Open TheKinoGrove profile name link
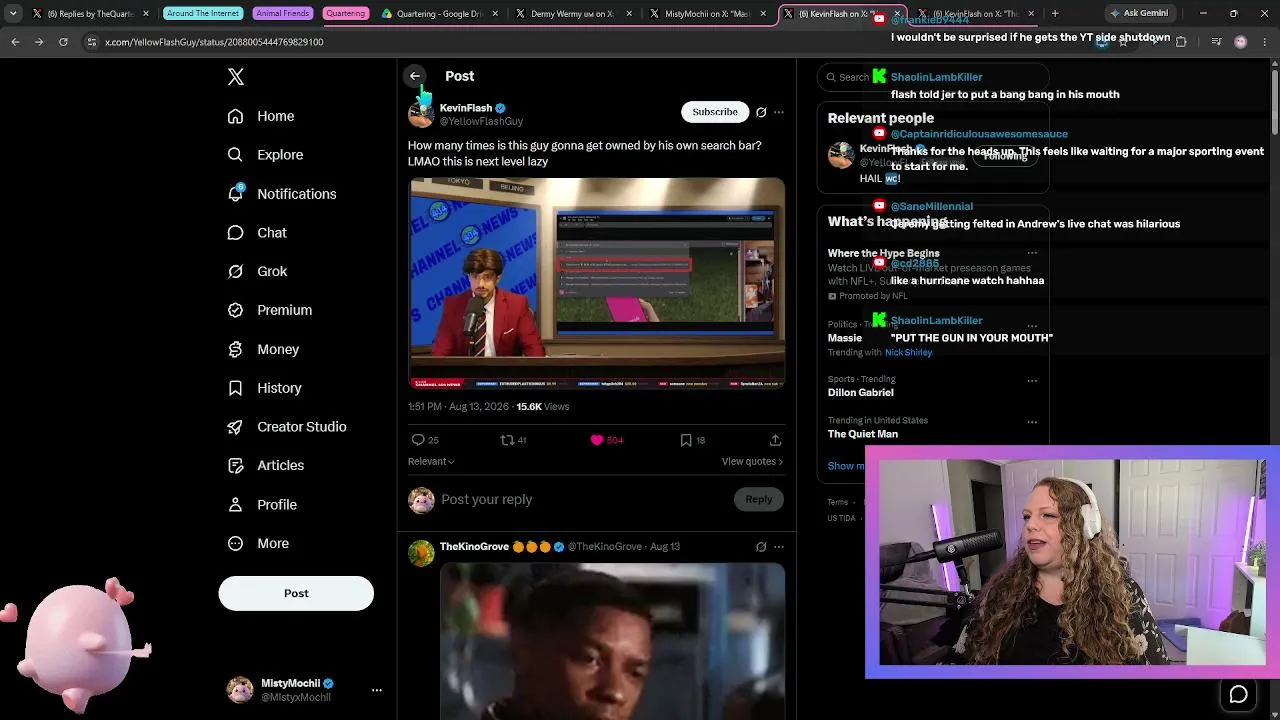Screen dimensions: 1280x720 click(x=474, y=547)
